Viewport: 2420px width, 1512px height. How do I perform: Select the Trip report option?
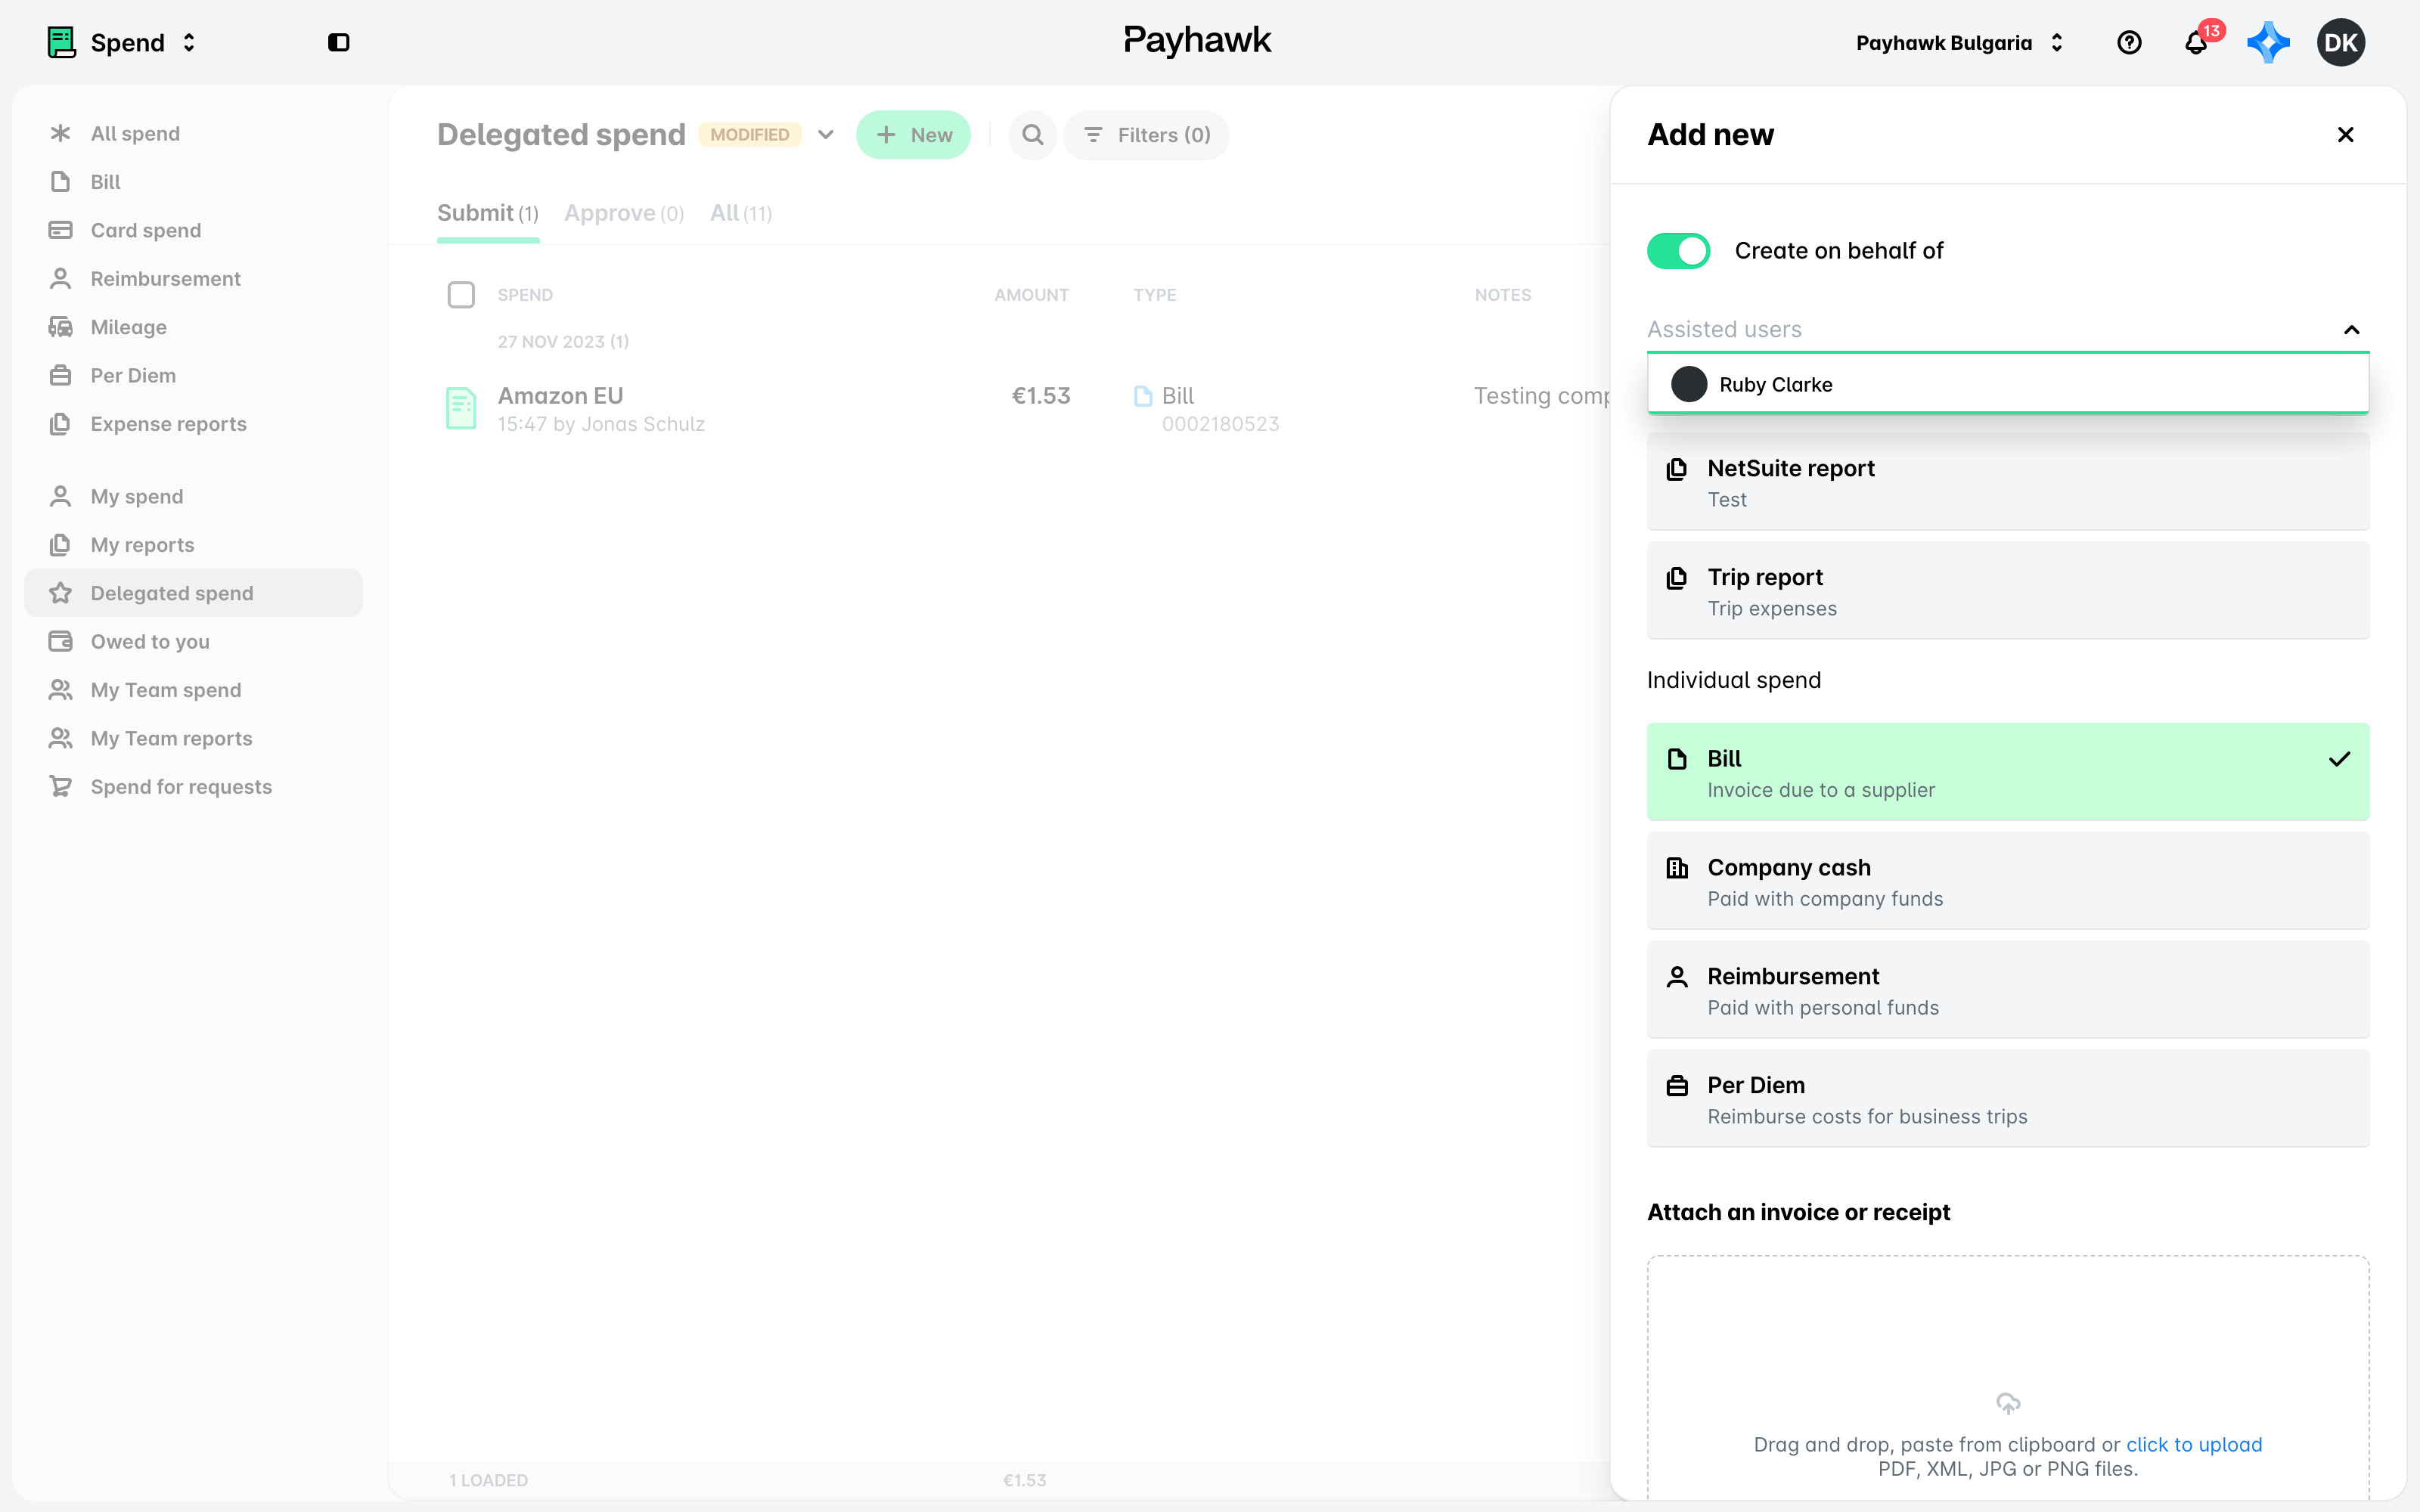coord(2008,591)
